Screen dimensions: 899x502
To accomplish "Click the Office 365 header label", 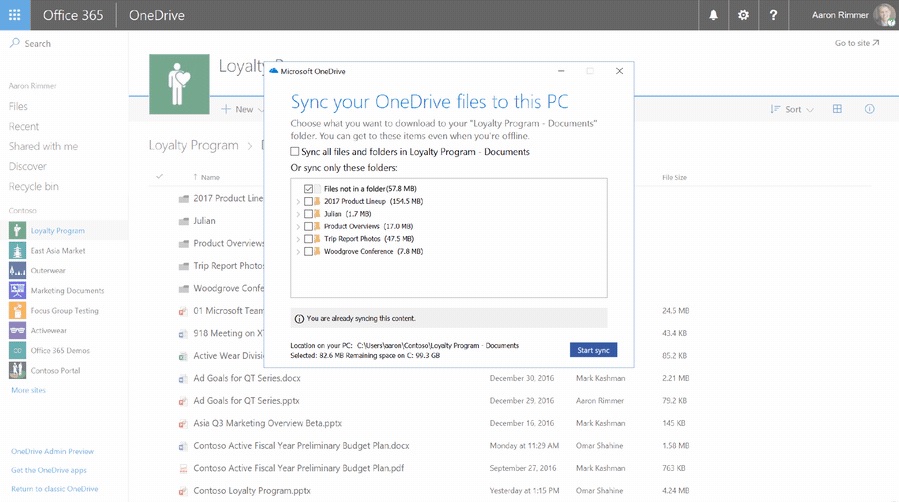I will pyautogui.click(x=73, y=15).
